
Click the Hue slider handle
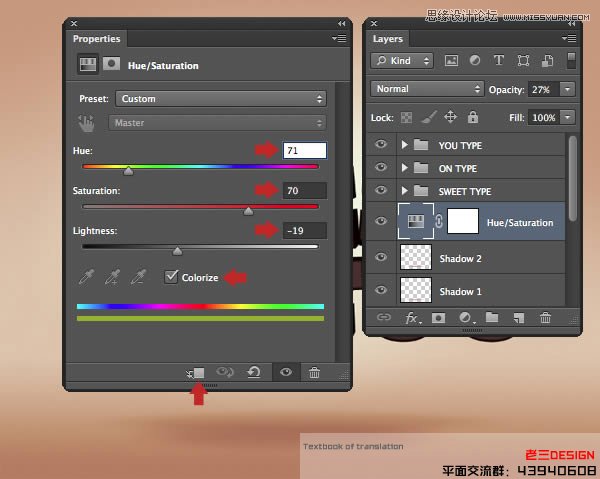tap(128, 171)
